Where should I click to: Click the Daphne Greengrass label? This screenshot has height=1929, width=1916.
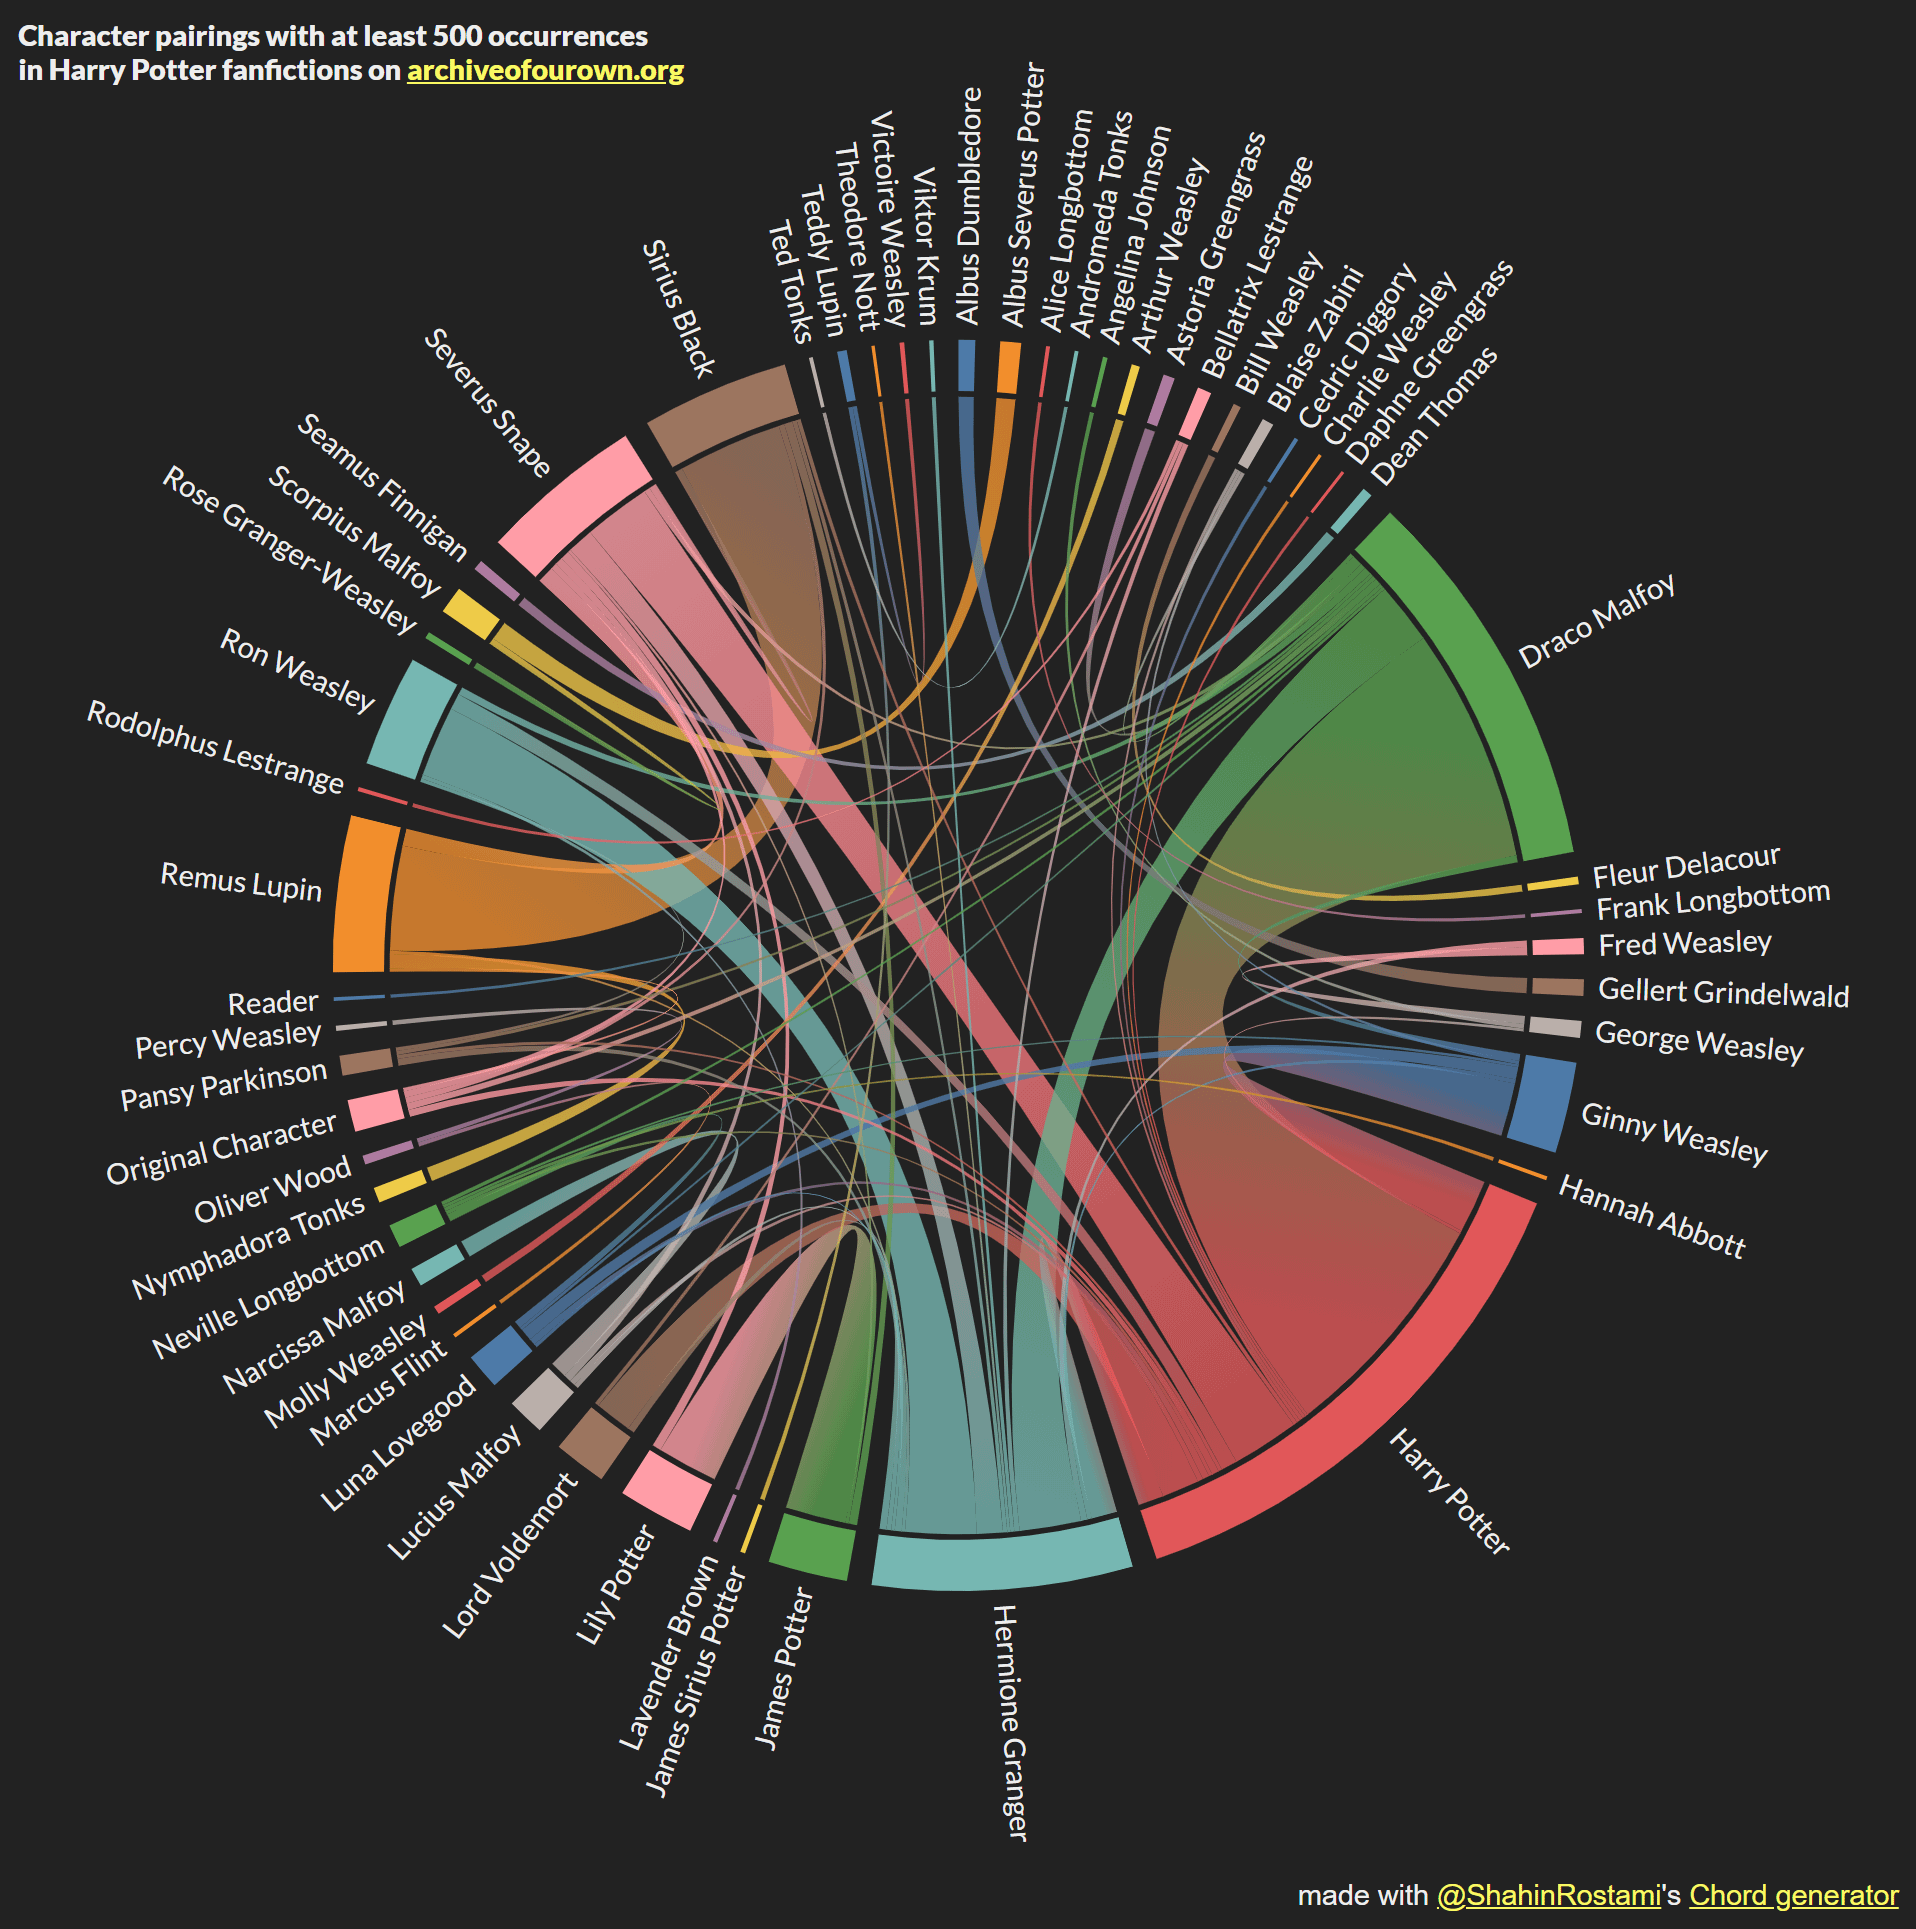pos(1428,362)
